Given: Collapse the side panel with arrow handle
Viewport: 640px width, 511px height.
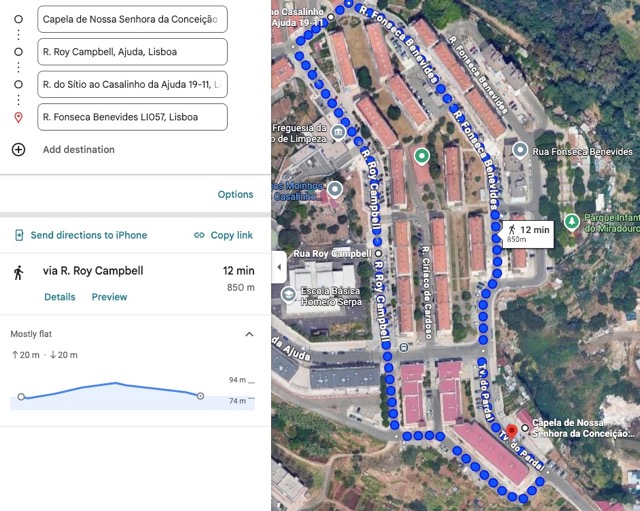Looking at the screenshot, I should pos(278,268).
